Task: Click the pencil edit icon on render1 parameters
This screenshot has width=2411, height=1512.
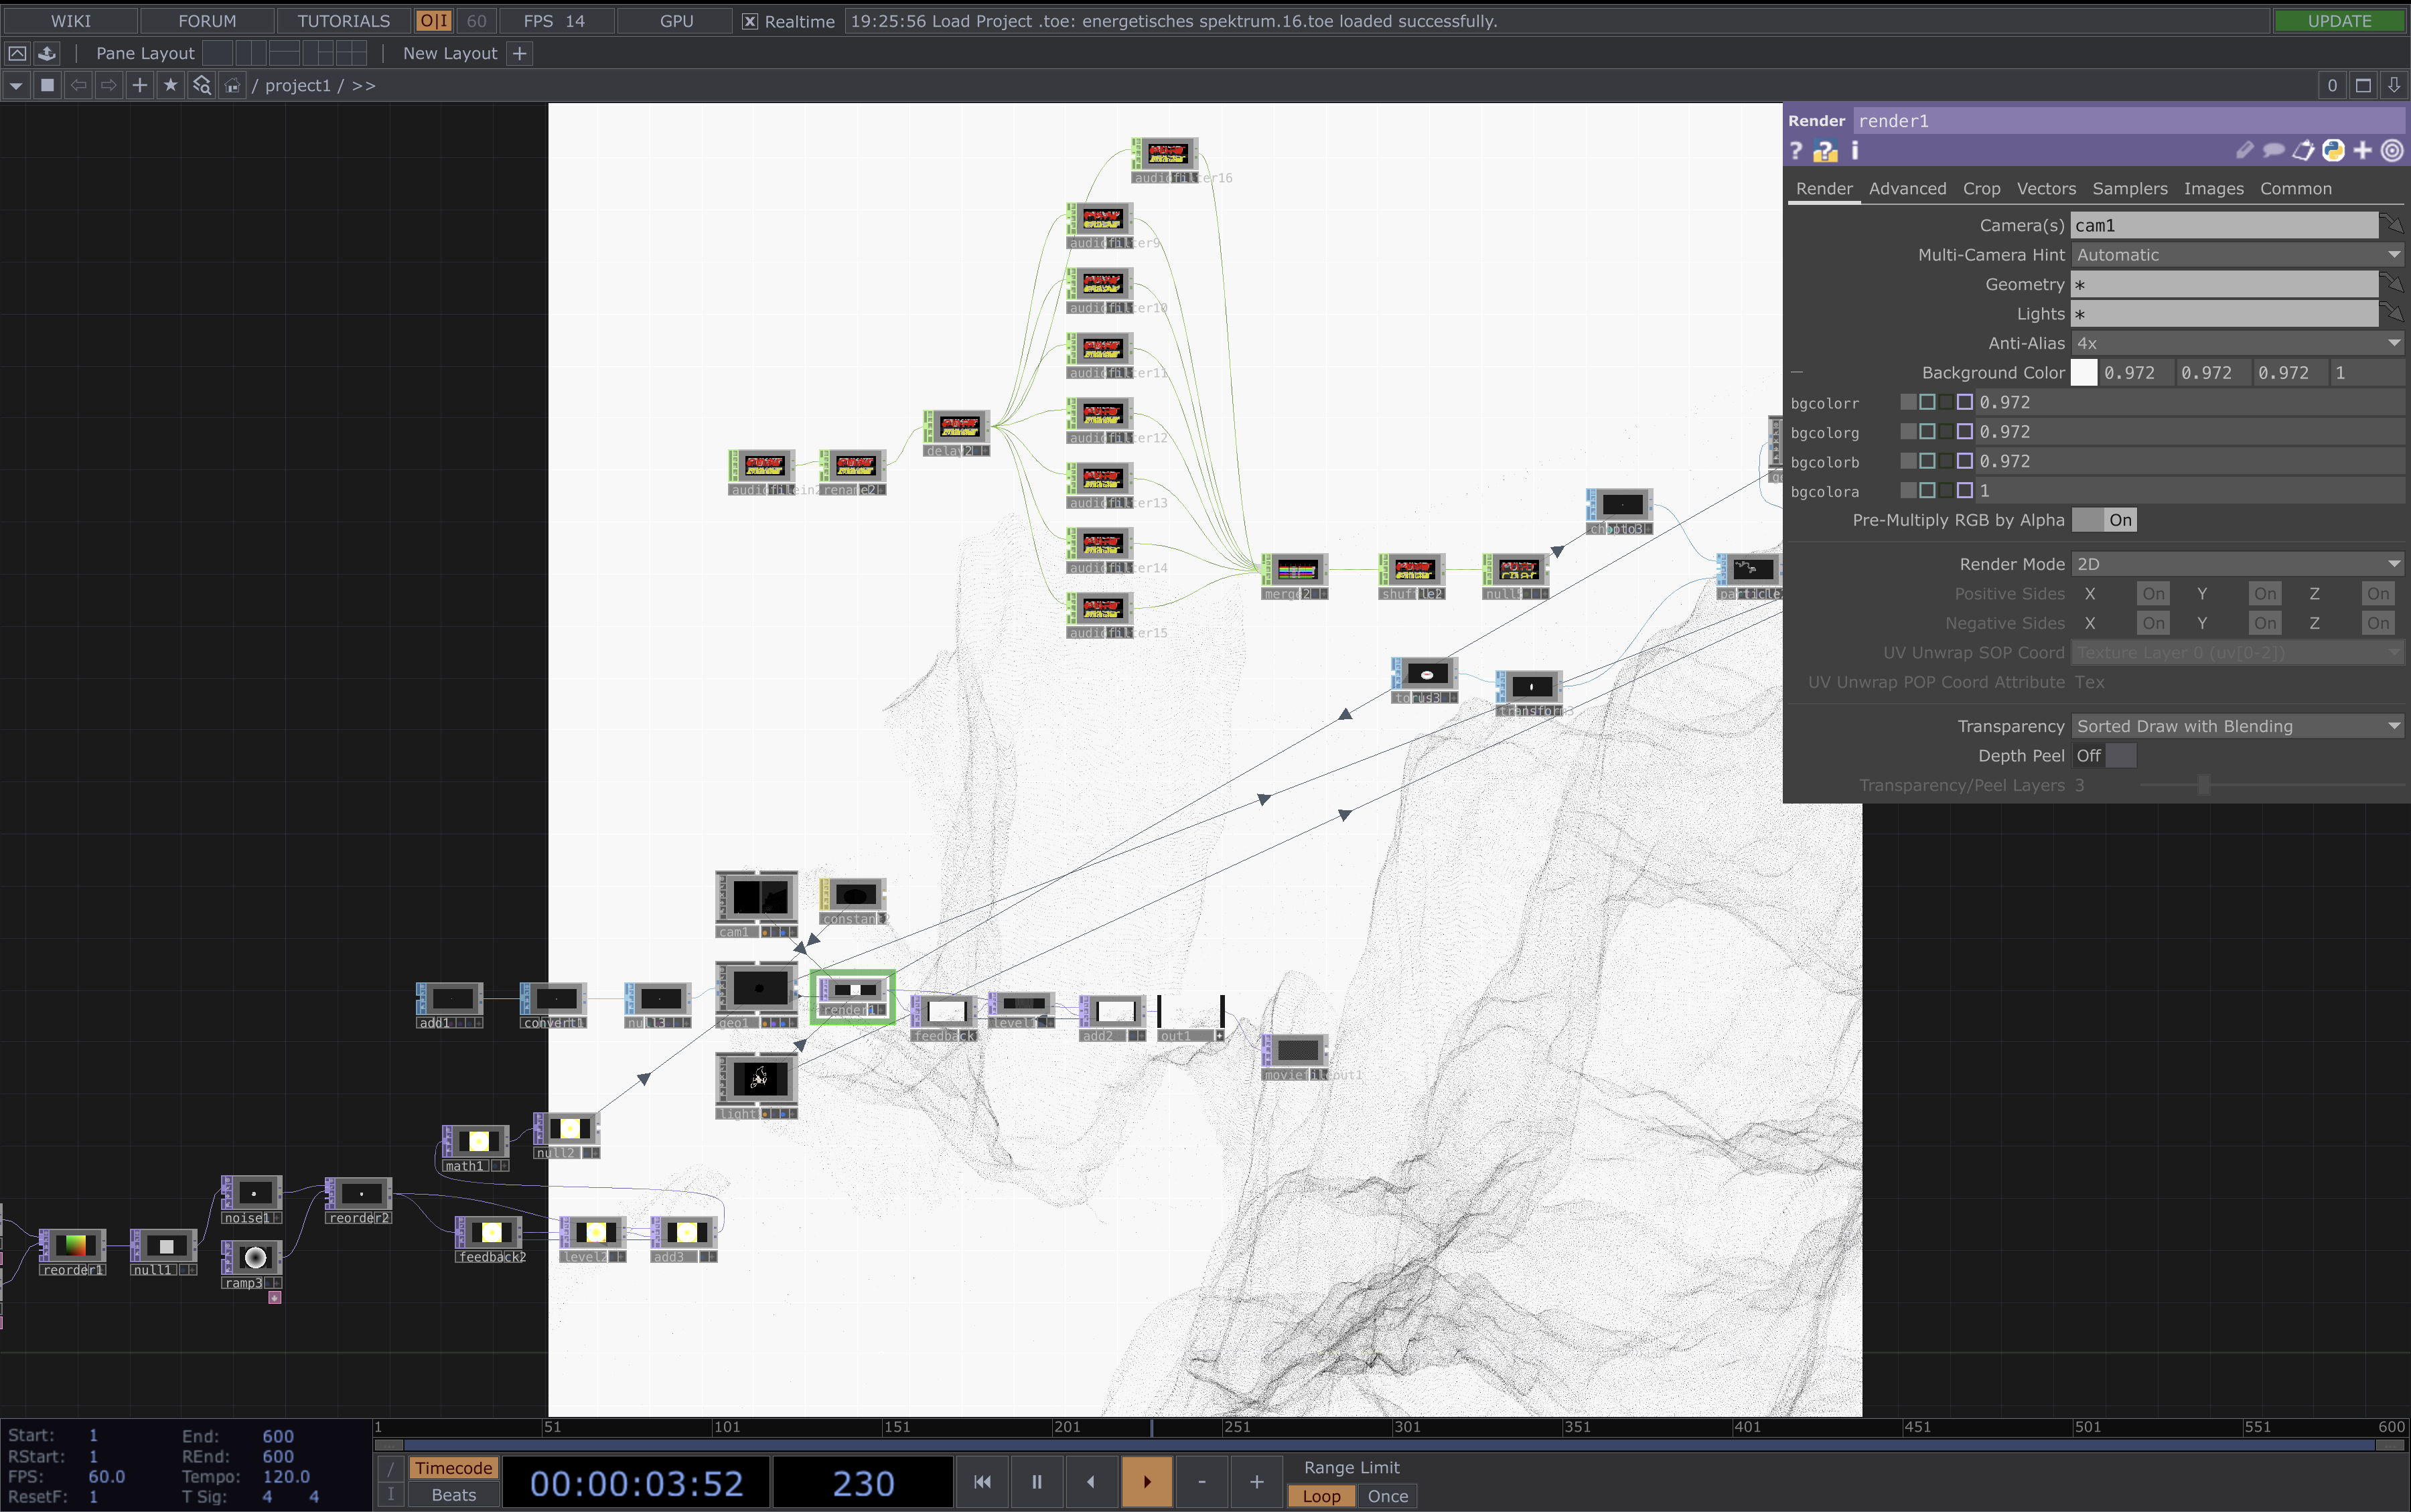Action: [2246, 150]
